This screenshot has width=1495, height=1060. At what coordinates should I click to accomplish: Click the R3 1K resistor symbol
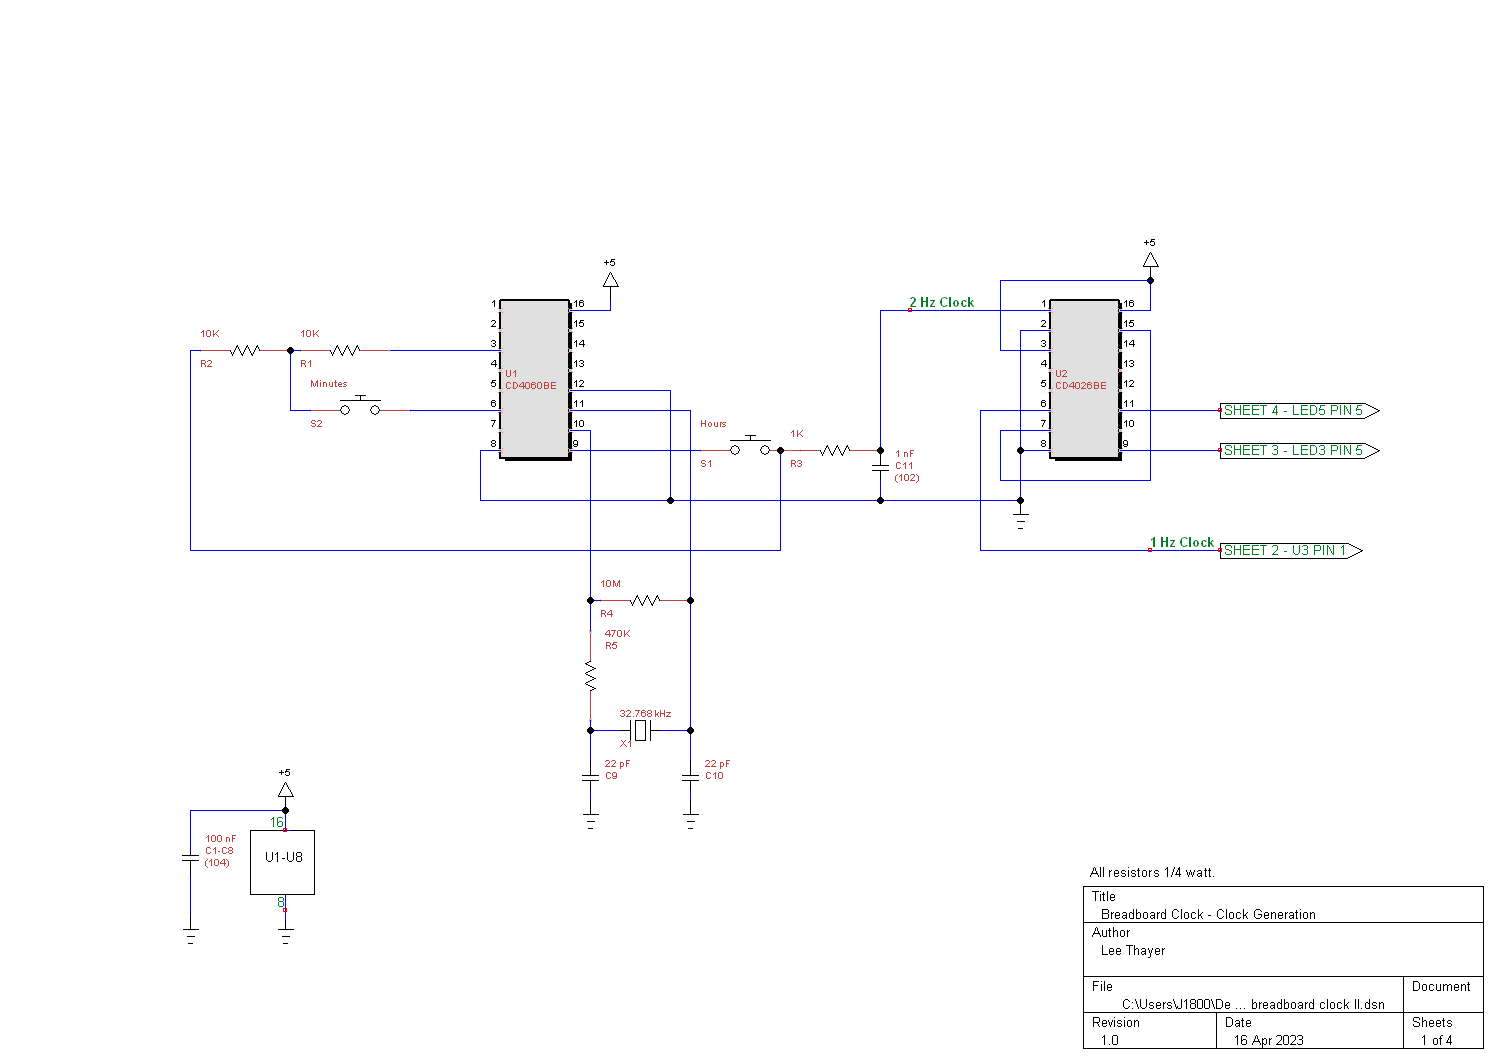tap(835, 450)
